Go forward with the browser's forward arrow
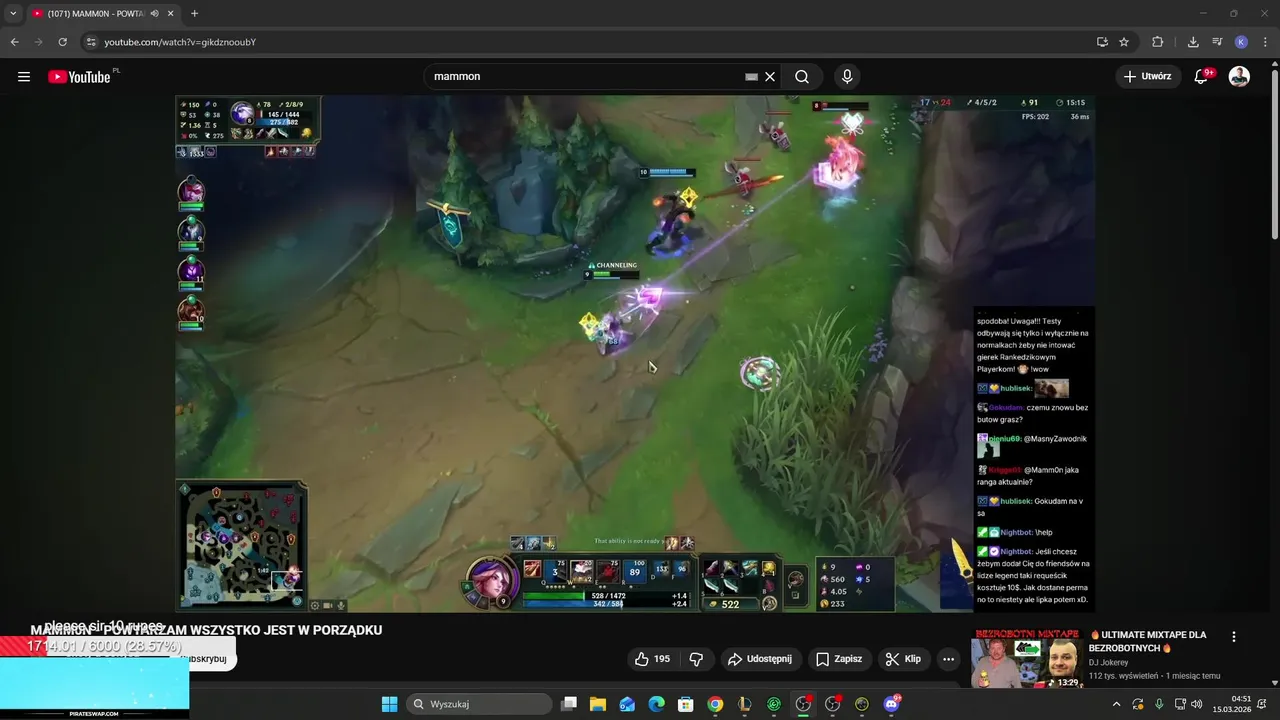Screen dimensions: 1280x720 [38, 42]
